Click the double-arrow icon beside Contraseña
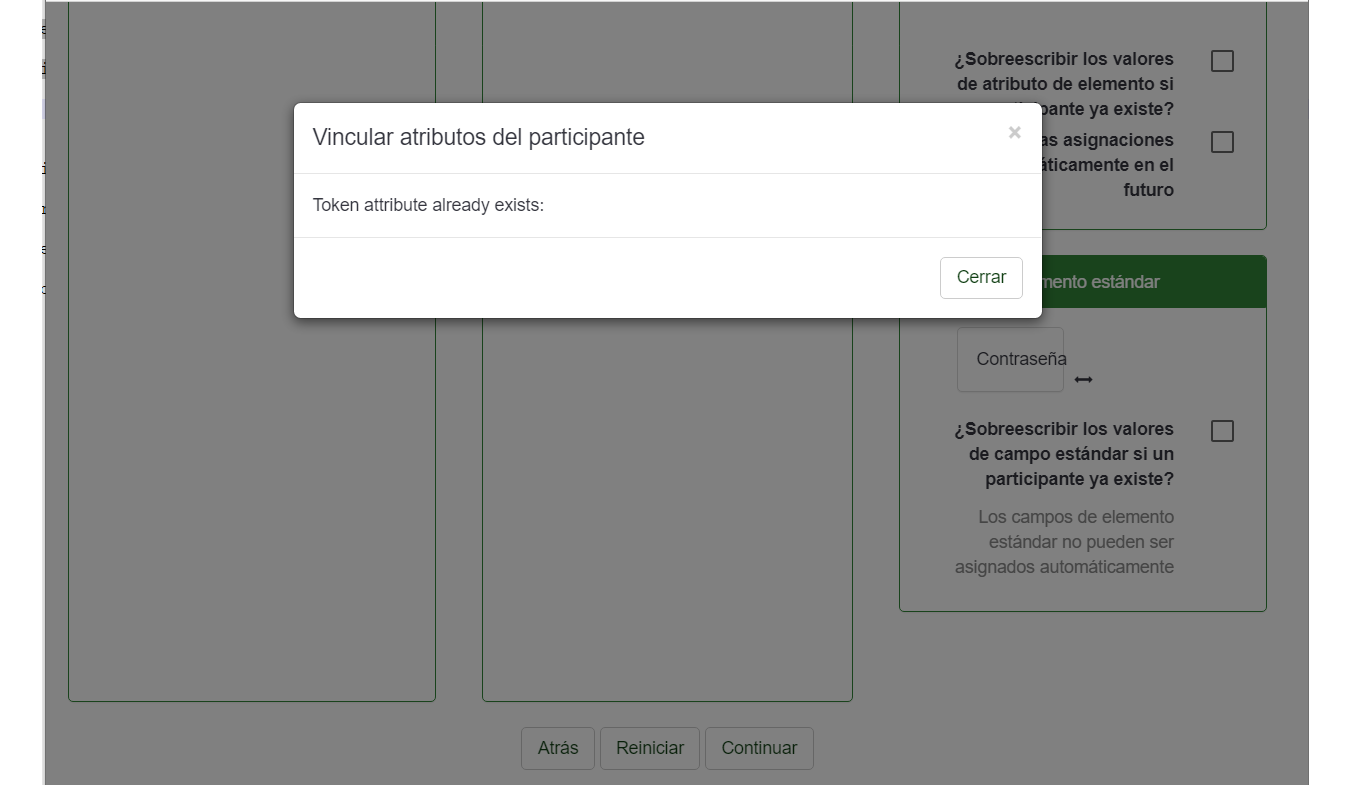The image size is (1350, 785). pyautogui.click(x=1083, y=380)
